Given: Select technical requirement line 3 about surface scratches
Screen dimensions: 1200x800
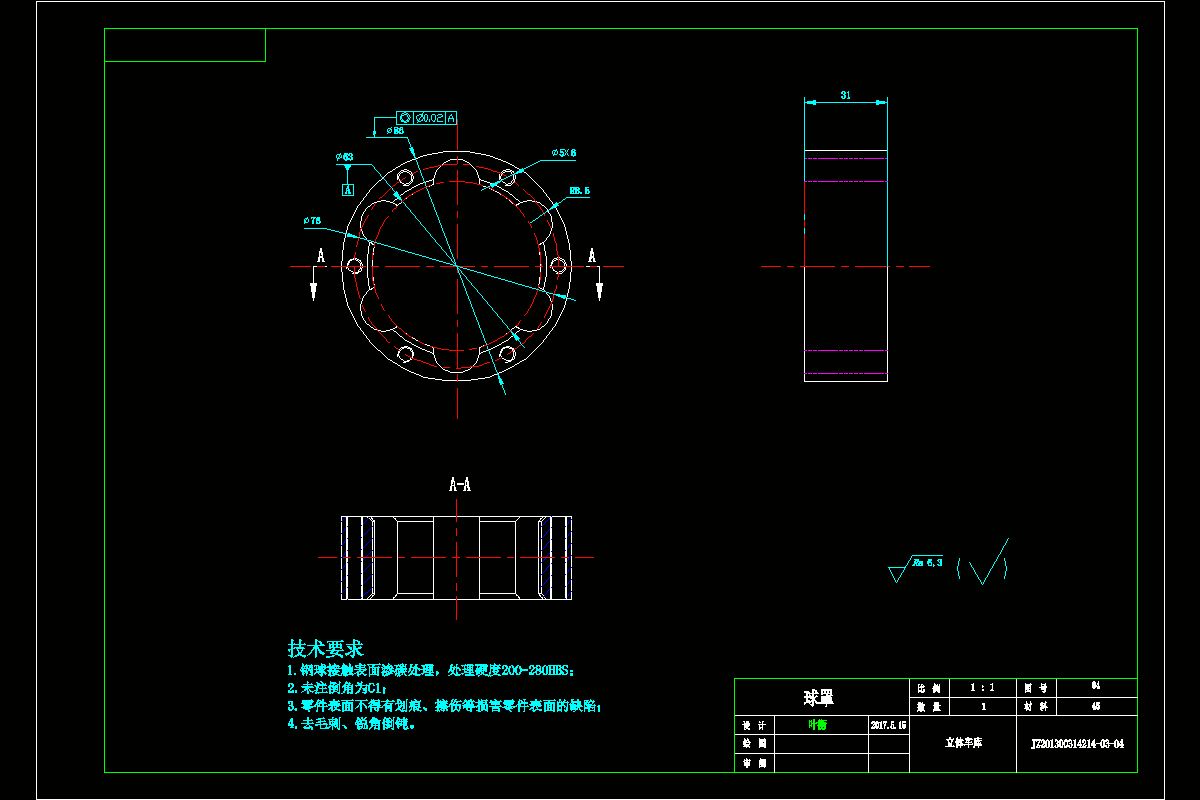Looking at the screenshot, I should [445, 705].
